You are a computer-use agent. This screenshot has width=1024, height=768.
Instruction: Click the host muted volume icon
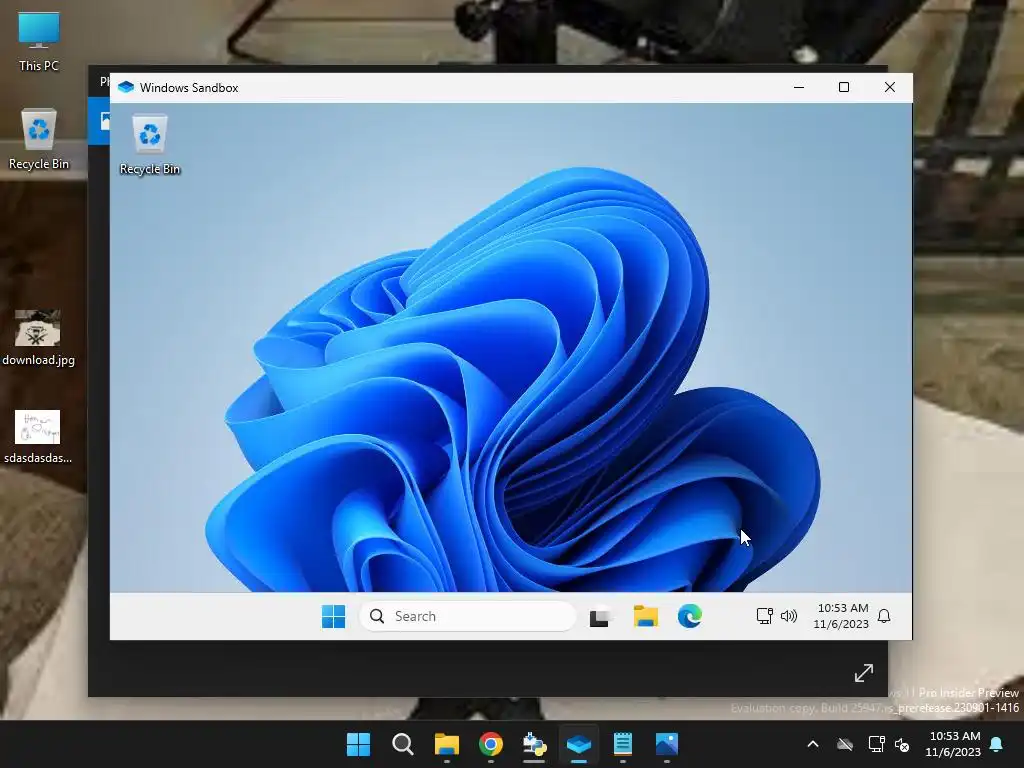[902, 744]
